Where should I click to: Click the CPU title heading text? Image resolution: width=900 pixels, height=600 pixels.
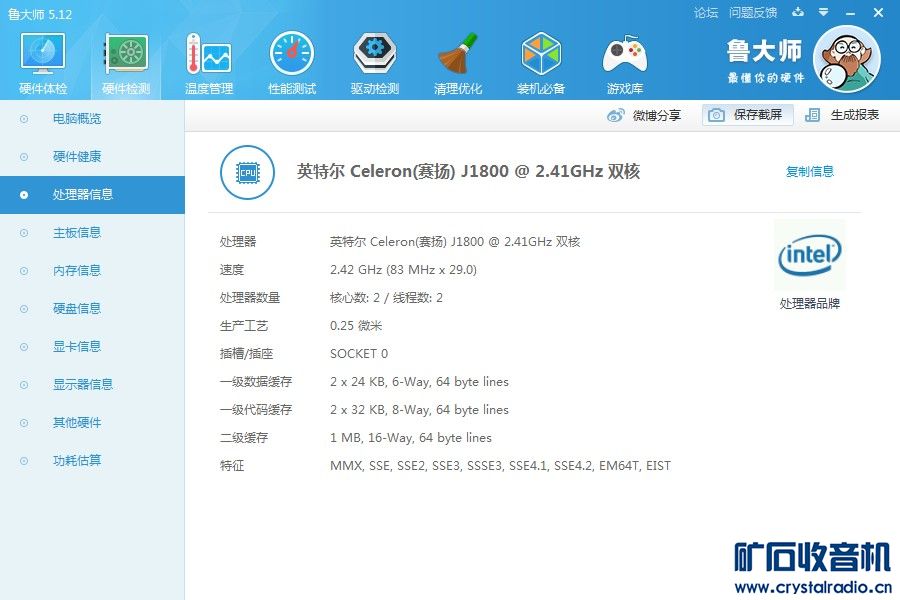point(468,172)
